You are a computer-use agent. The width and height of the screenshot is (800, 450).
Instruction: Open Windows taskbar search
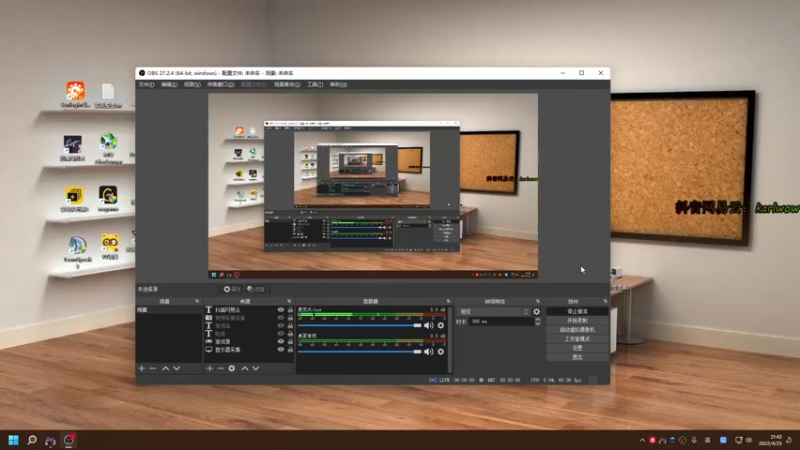[x=32, y=440]
